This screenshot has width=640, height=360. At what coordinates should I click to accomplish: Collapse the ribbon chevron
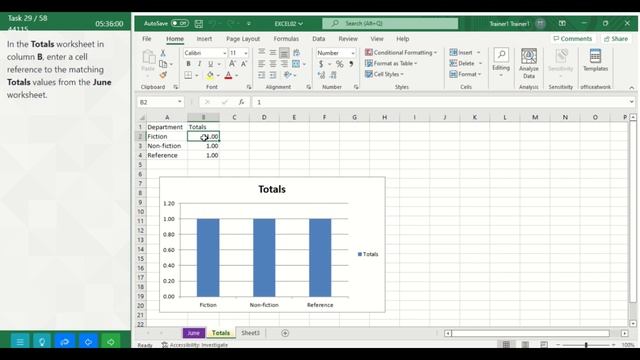click(x=631, y=87)
